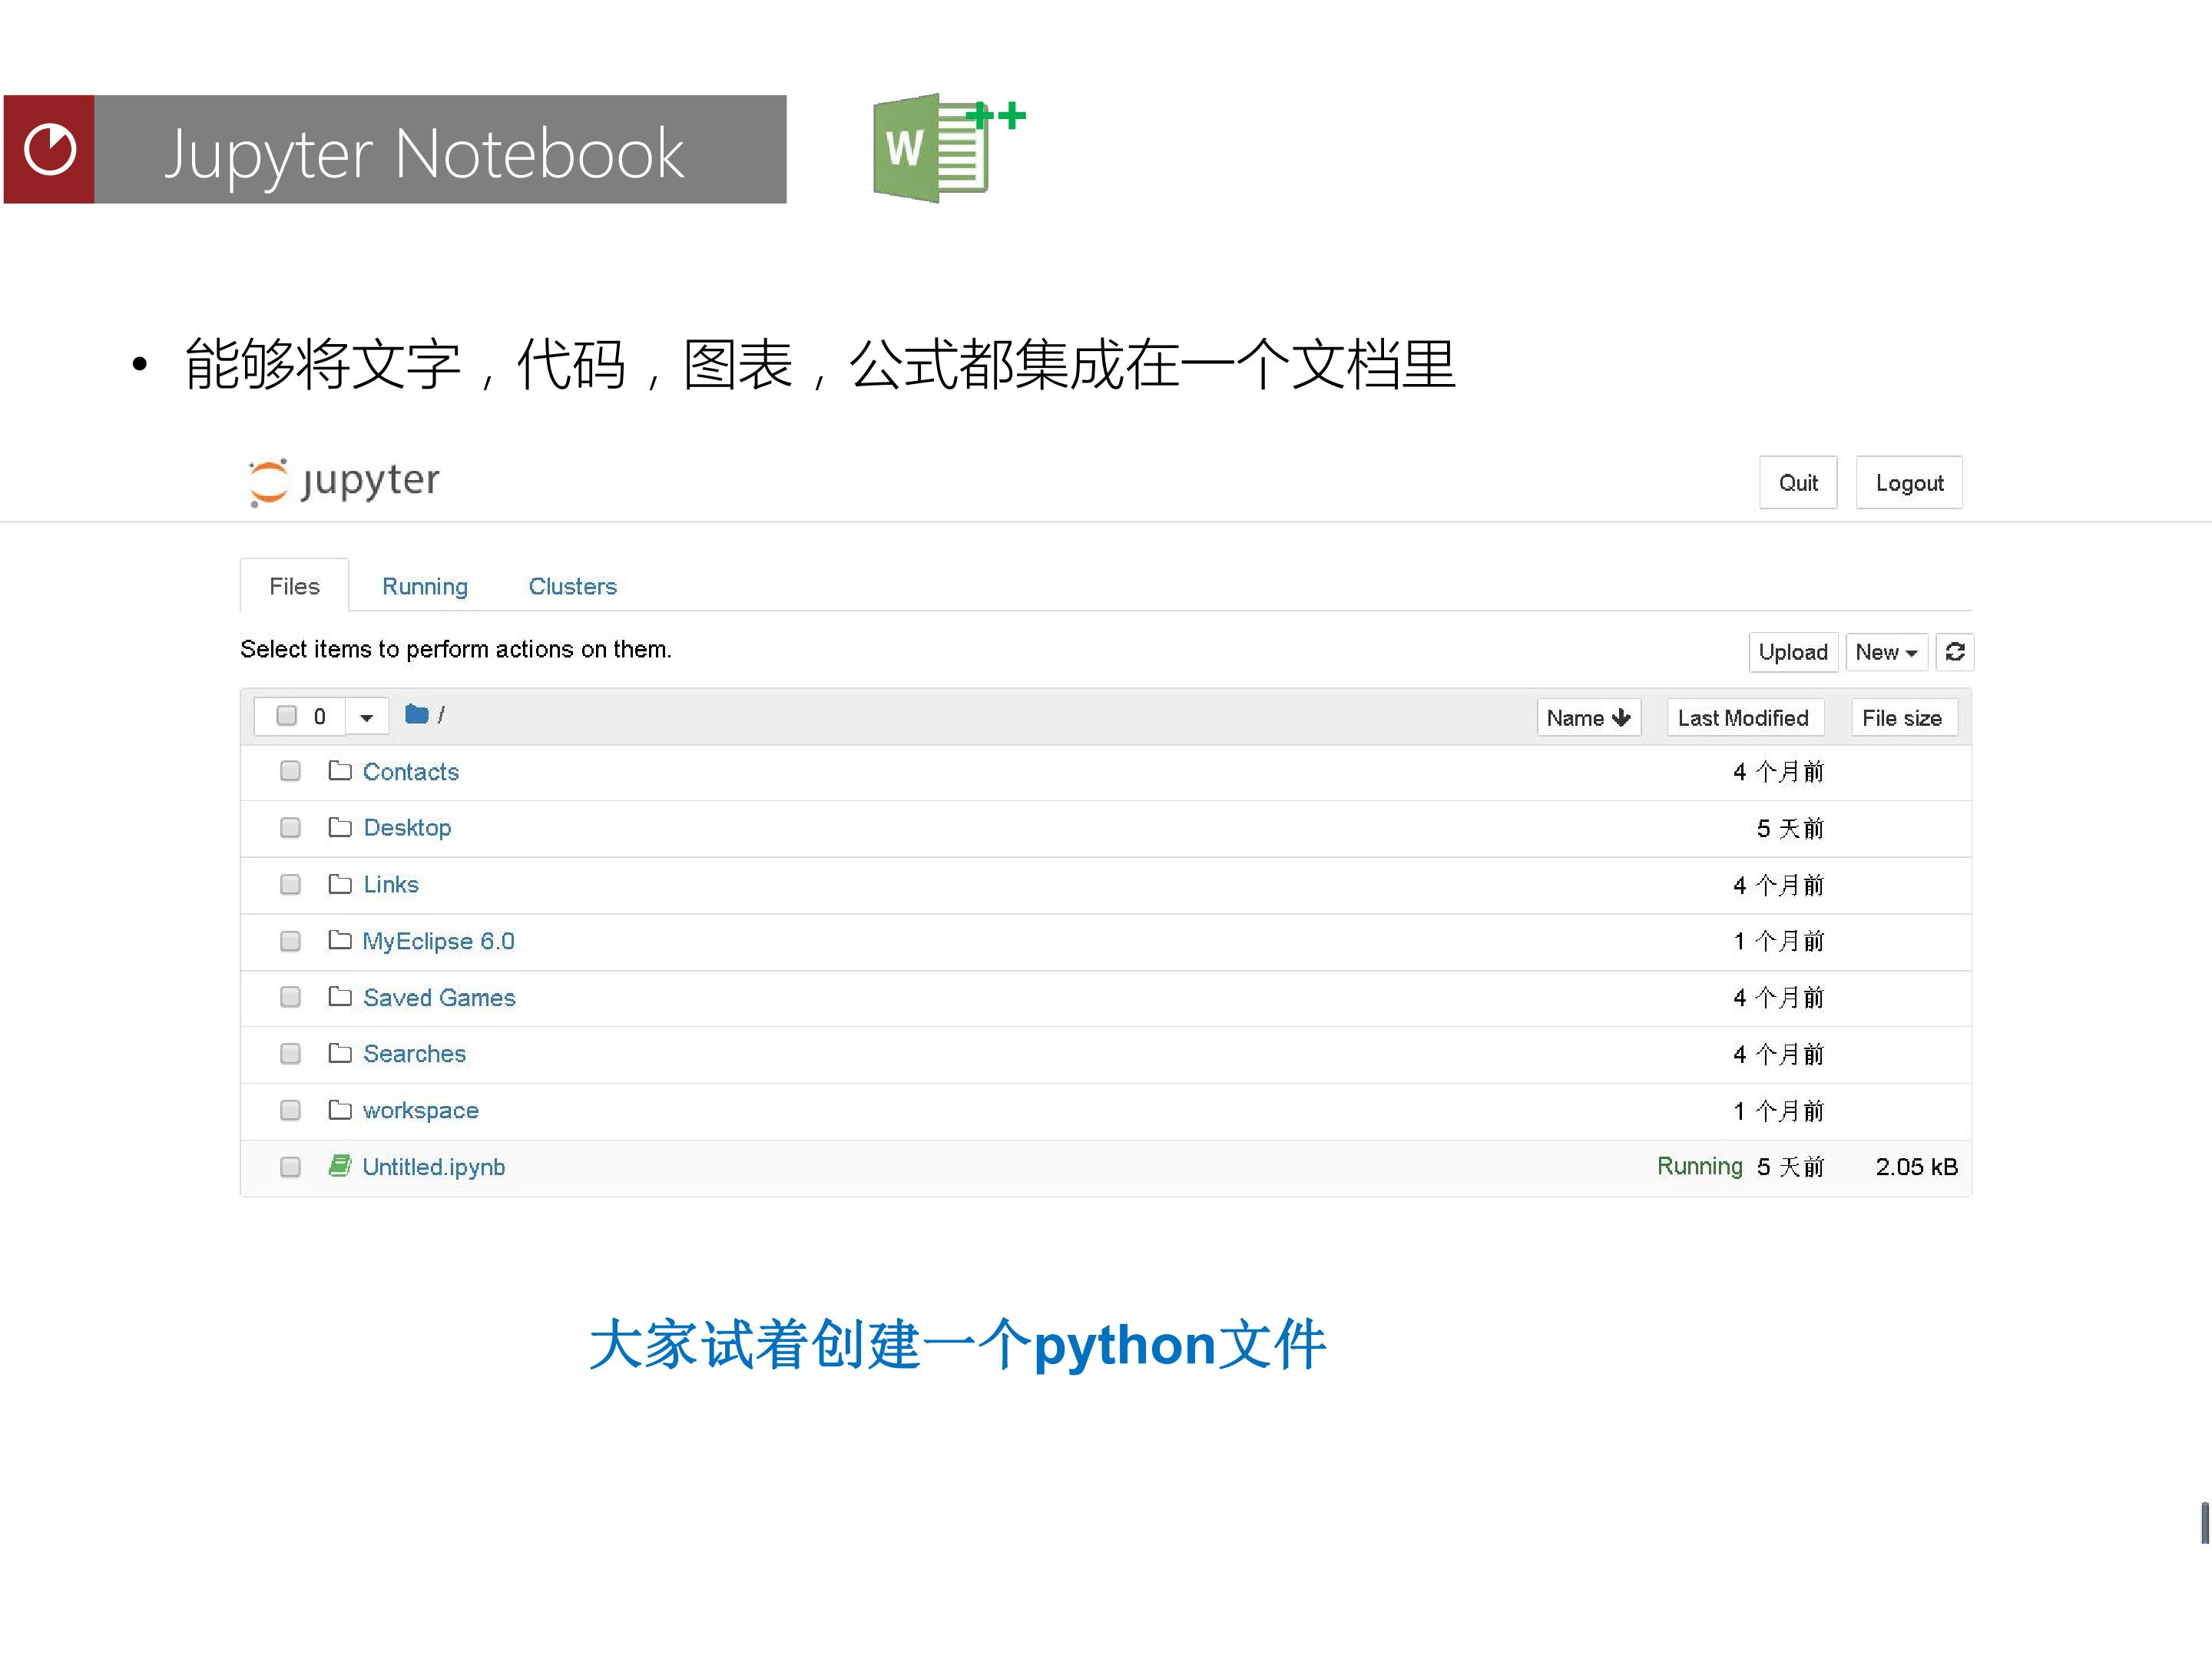Image resolution: width=2212 pixels, height=1659 pixels.
Task: Expand the selection type dropdown arrow
Action: tap(367, 717)
